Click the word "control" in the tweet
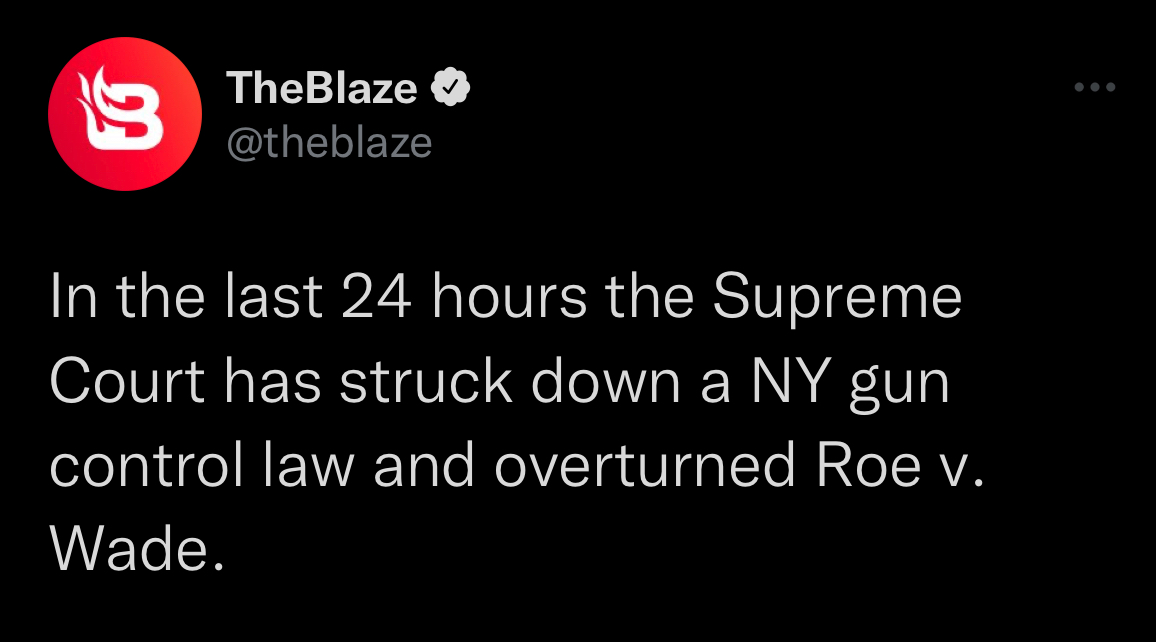1156x642 pixels. coord(146,465)
